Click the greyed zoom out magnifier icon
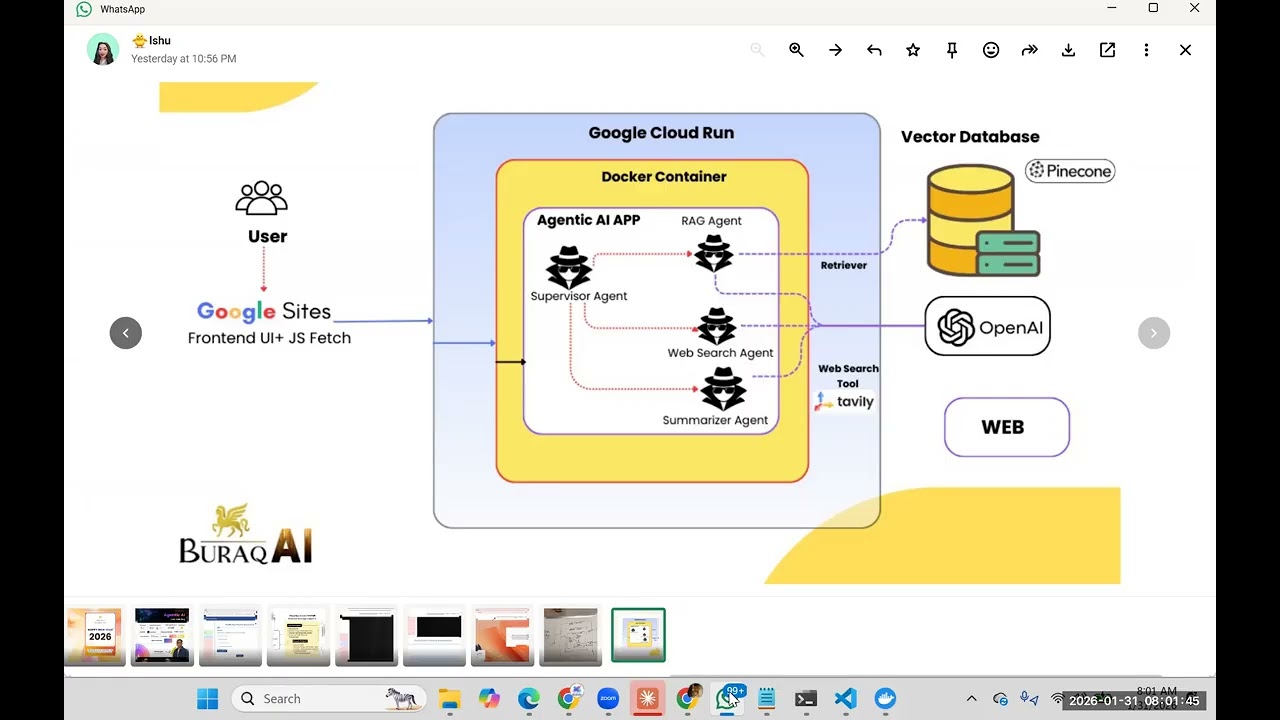This screenshot has height=720, width=1280. 757,50
